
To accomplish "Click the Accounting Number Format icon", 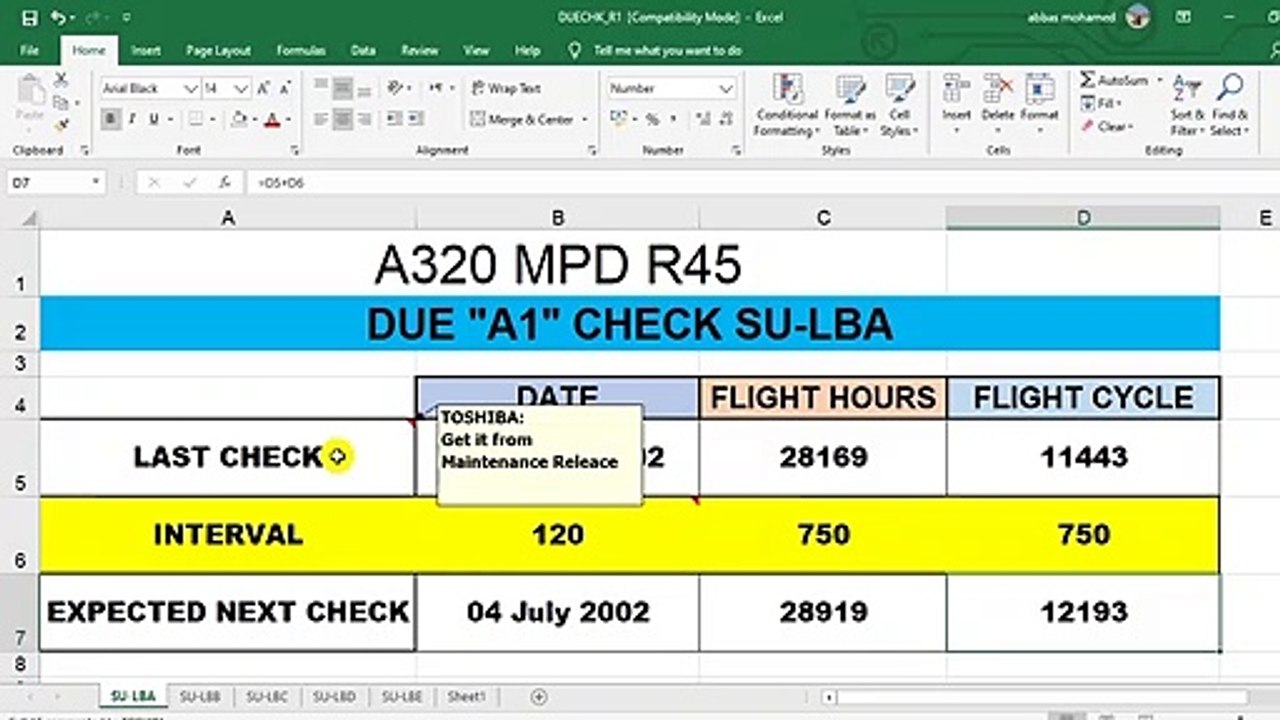I will (x=618, y=119).
